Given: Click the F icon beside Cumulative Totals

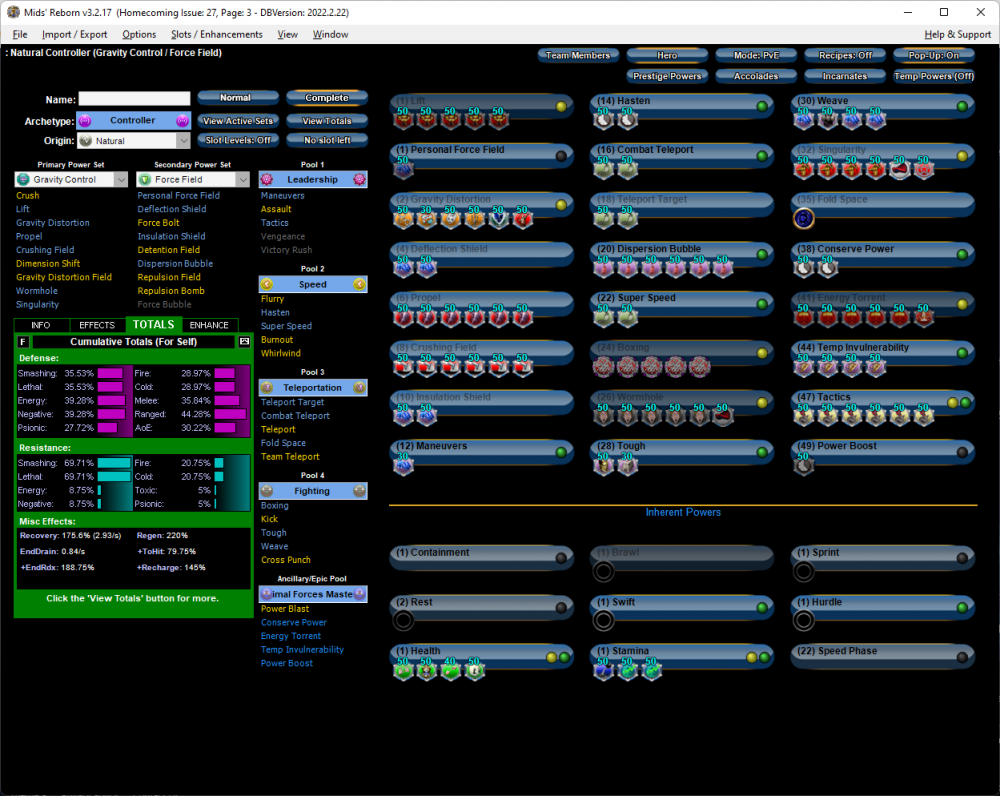Looking at the screenshot, I should coord(24,342).
